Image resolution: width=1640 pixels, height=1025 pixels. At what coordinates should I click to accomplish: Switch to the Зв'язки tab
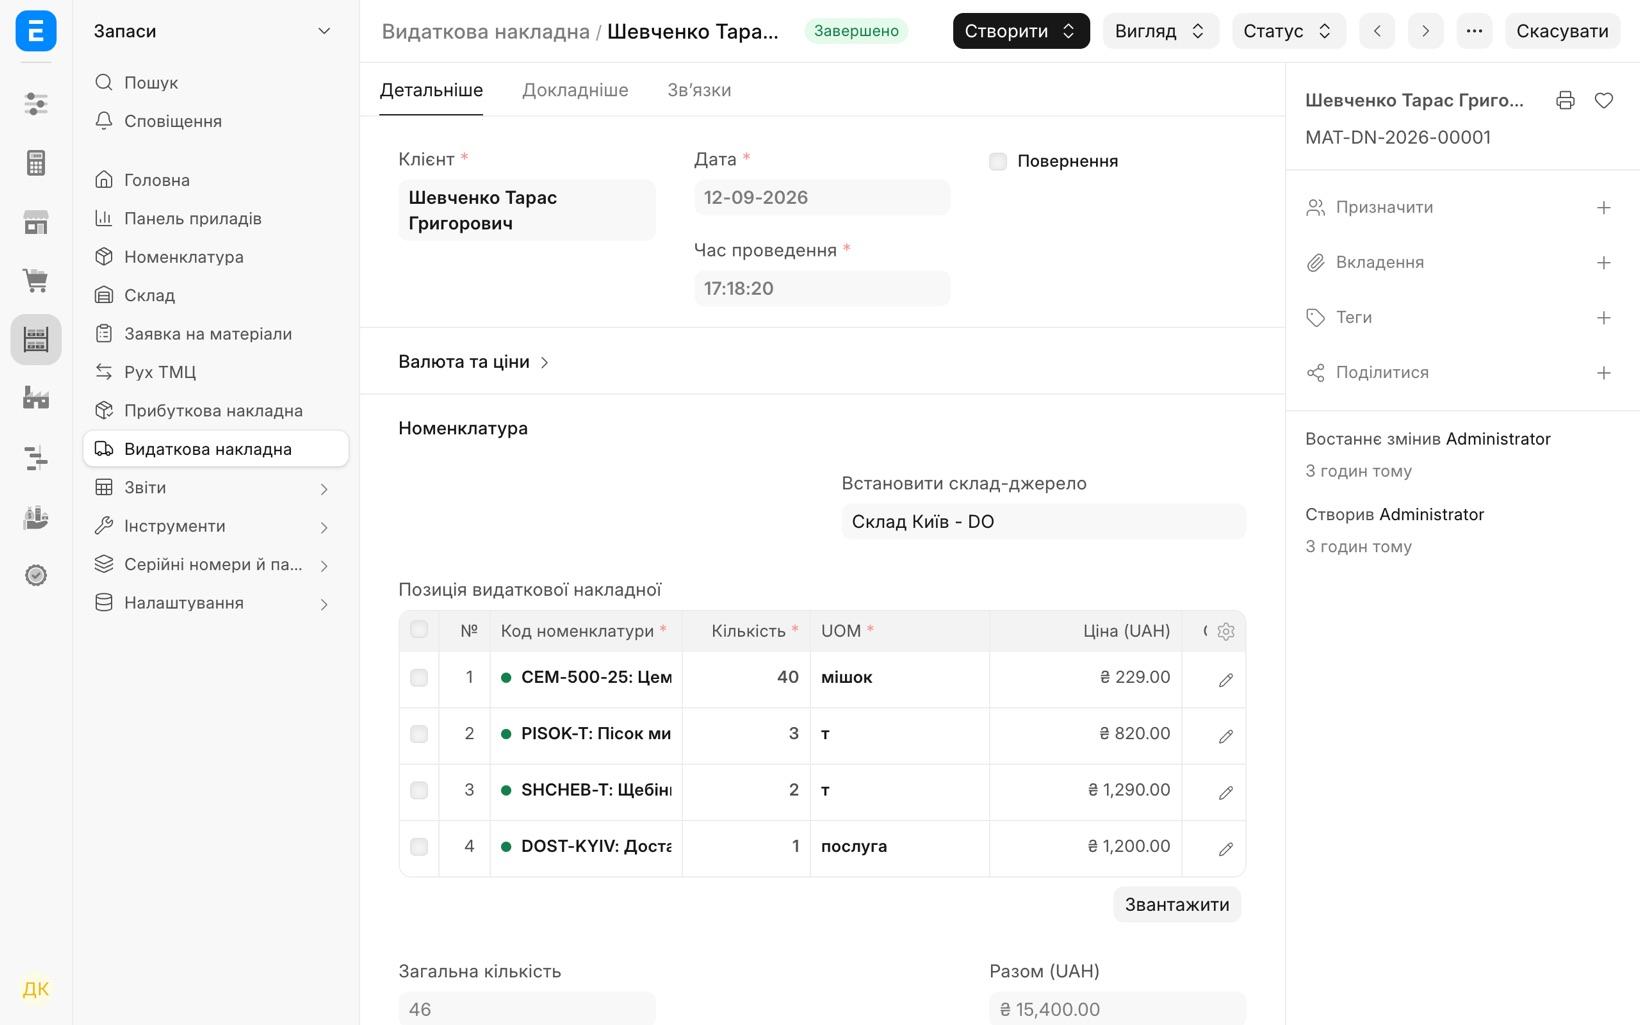(x=699, y=90)
